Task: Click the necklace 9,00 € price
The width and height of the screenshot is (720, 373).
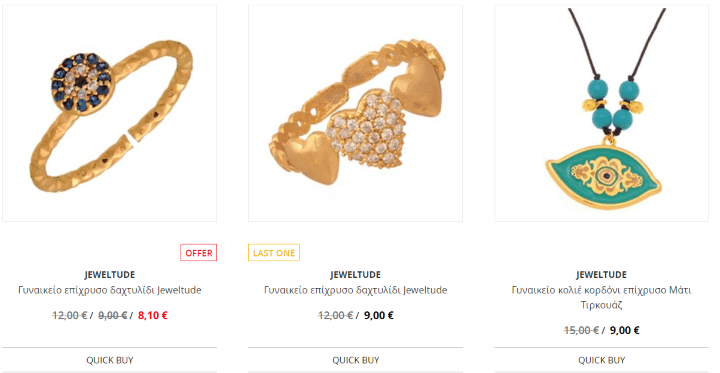Action: (624, 330)
